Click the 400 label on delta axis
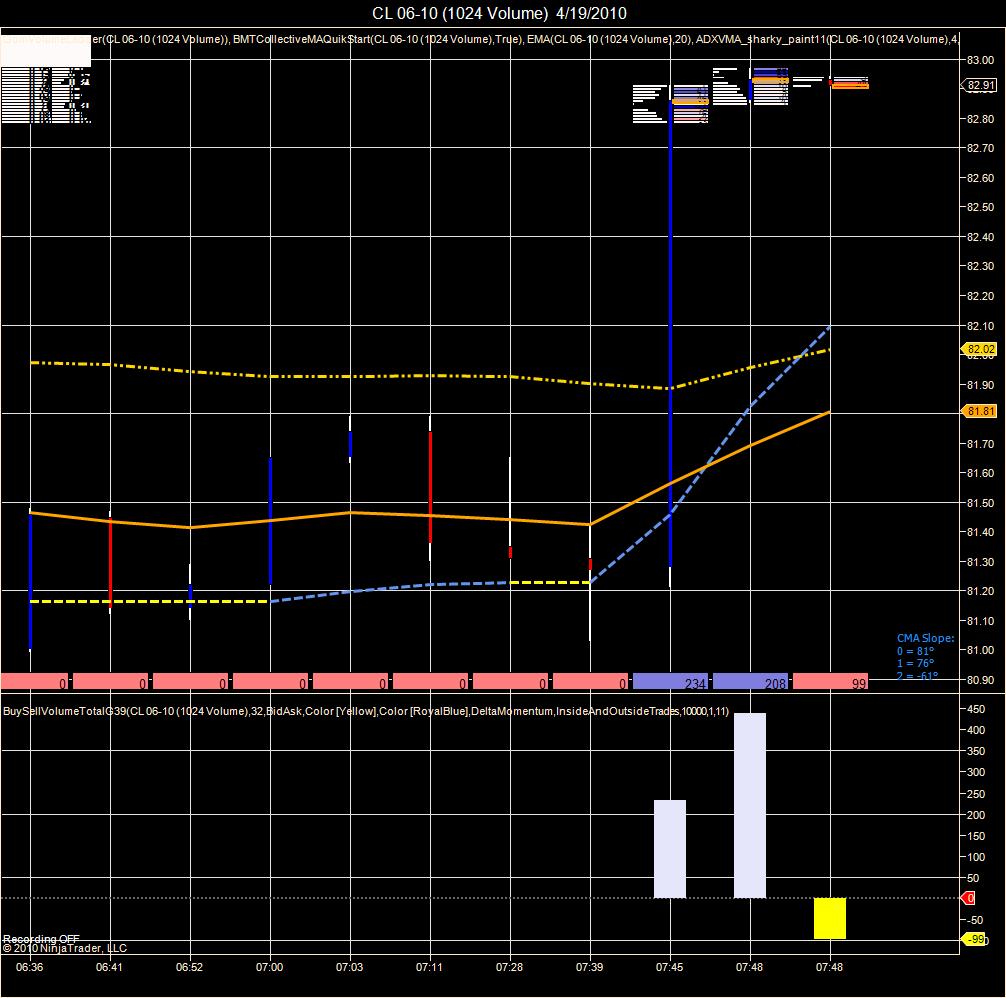Image resolution: width=1006 pixels, height=998 pixels. [976, 729]
